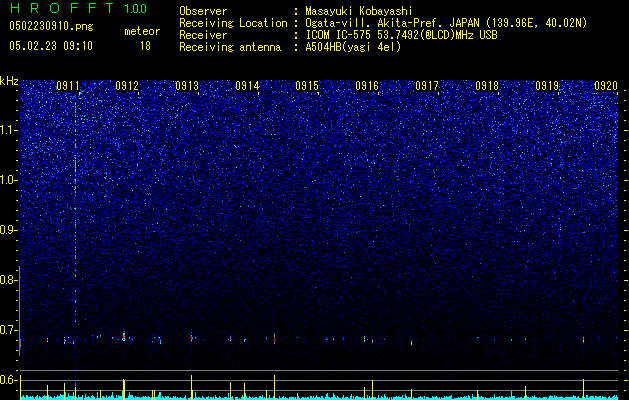Click the 'Observer' field label

coord(203,11)
